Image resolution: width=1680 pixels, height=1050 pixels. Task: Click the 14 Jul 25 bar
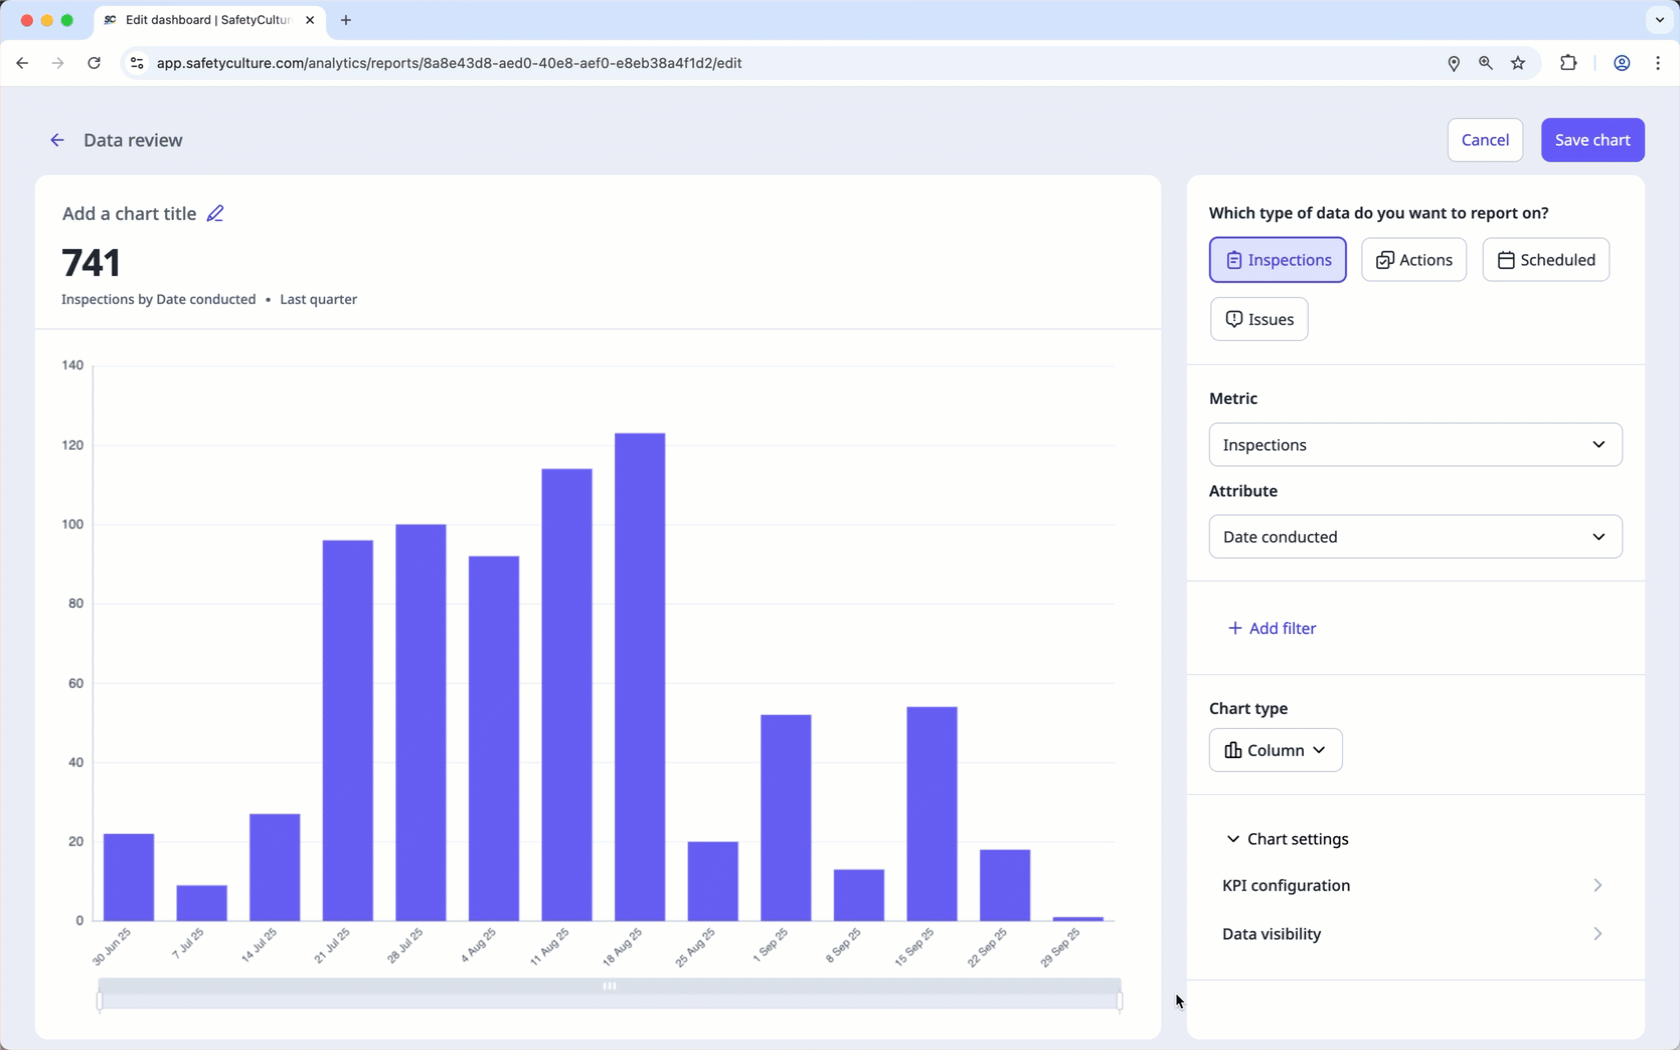(x=275, y=868)
